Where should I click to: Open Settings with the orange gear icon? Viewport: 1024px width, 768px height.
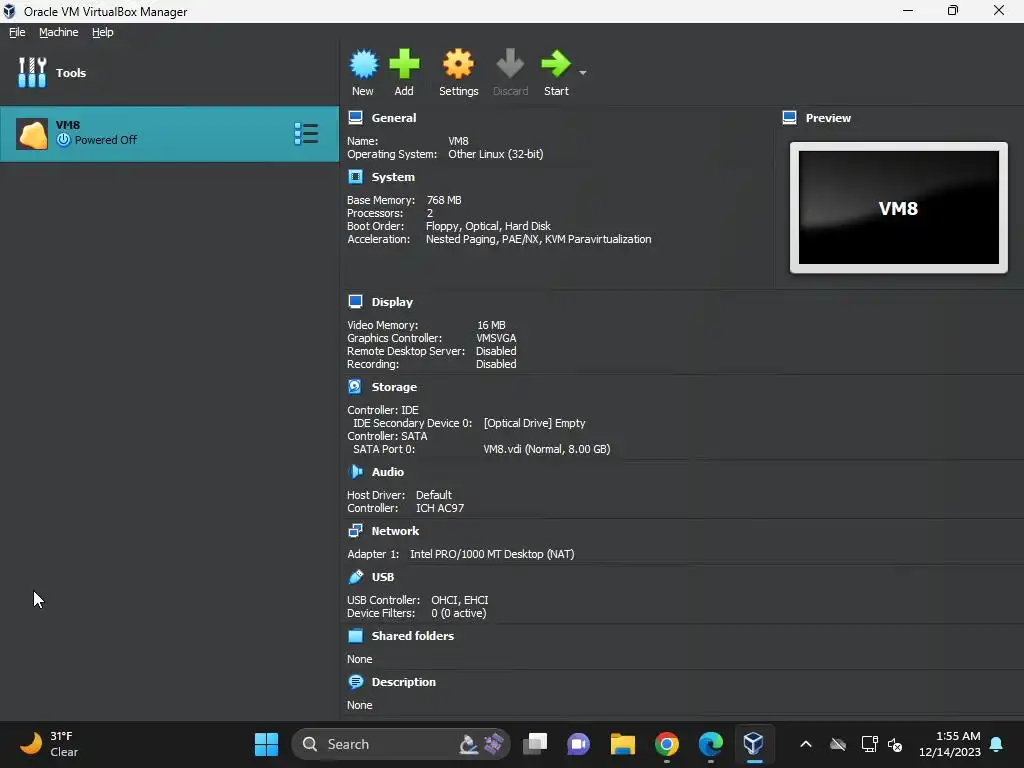[458, 64]
